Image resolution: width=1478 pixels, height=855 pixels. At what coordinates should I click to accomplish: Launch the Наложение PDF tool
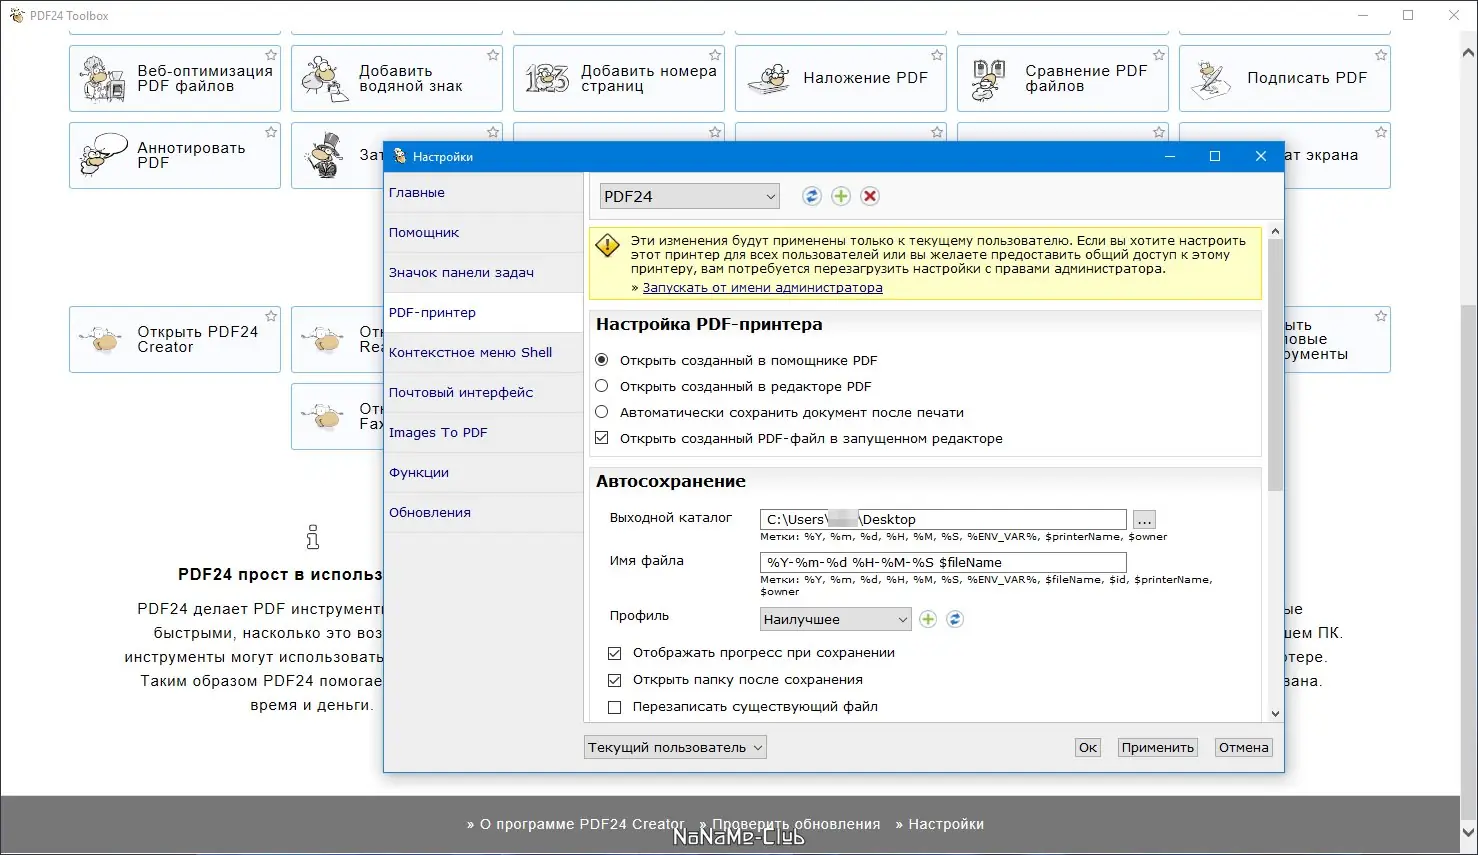[x=841, y=78]
